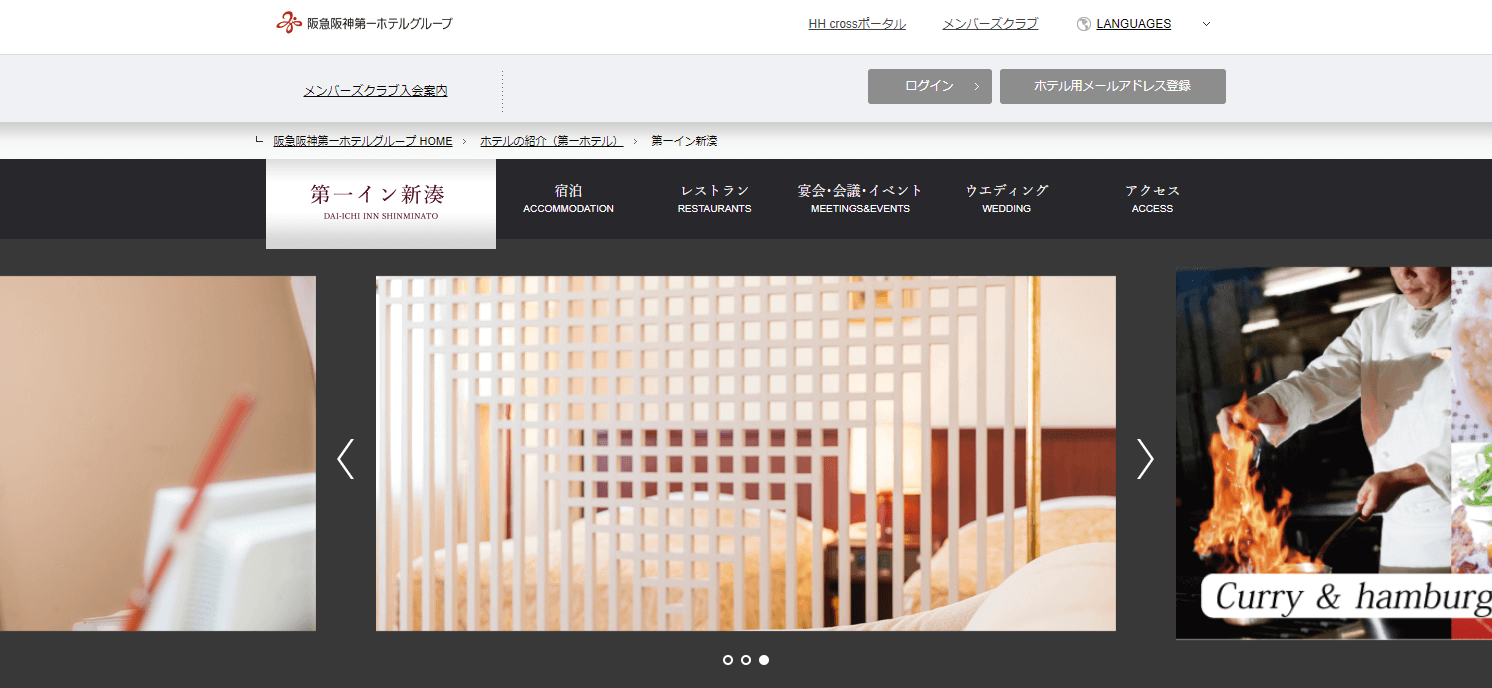Select the third carousel indicator dot
Image resolution: width=1492 pixels, height=688 pixels.
coord(764,660)
